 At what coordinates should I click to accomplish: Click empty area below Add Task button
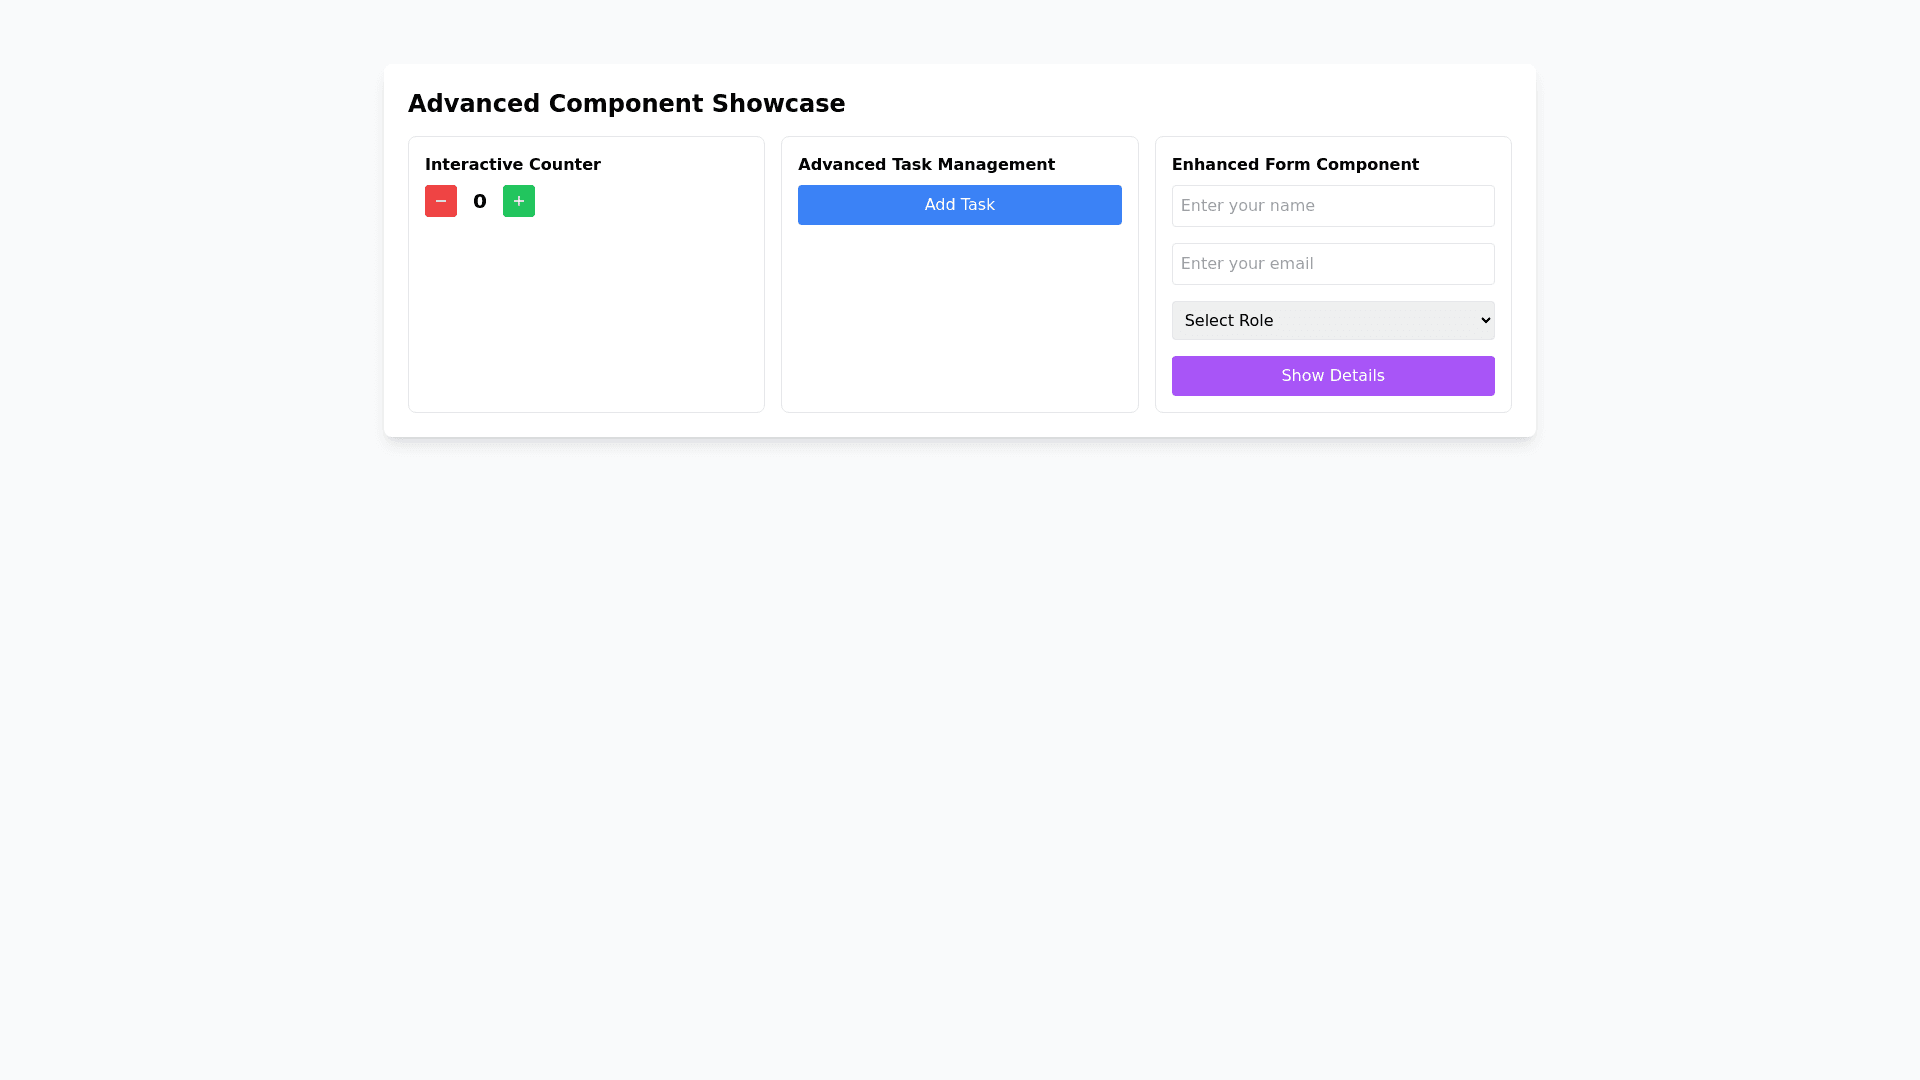tap(959, 320)
